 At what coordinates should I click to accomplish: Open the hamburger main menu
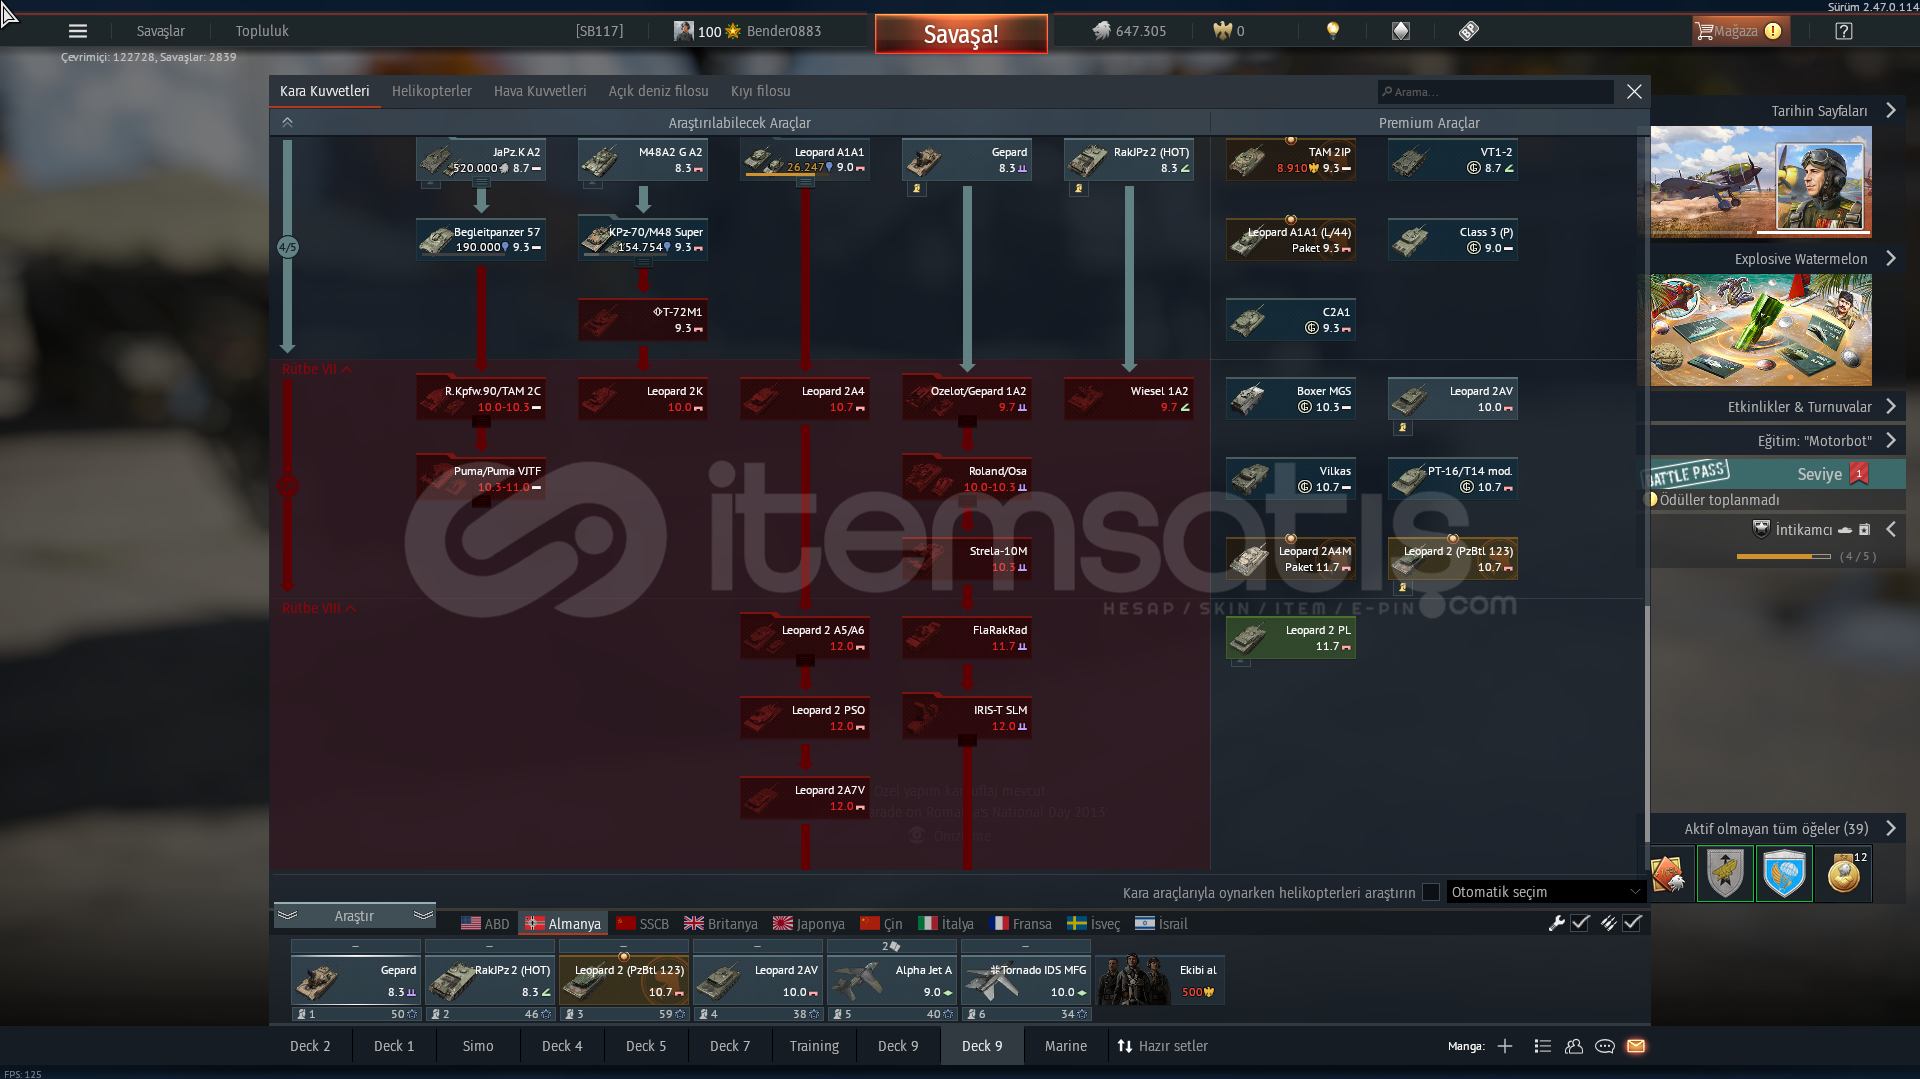click(x=78, y=31)
